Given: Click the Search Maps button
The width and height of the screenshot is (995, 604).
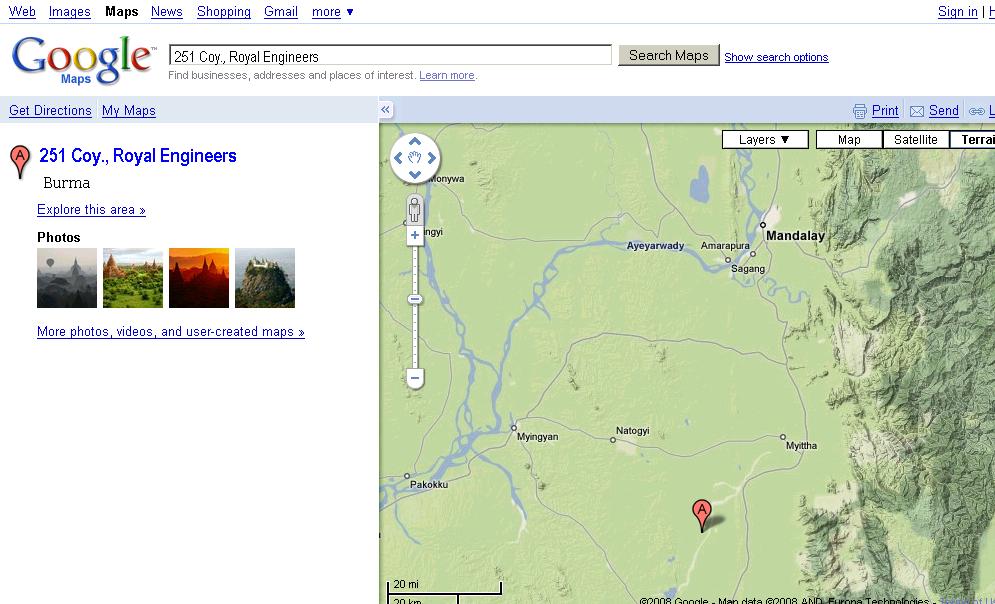Looking at the screenshot, I should 669,55.
